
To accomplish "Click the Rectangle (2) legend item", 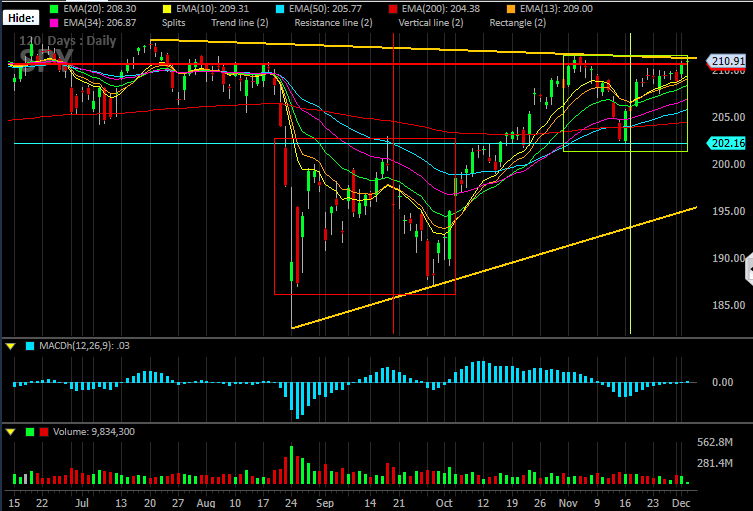I will coord(518,23).
